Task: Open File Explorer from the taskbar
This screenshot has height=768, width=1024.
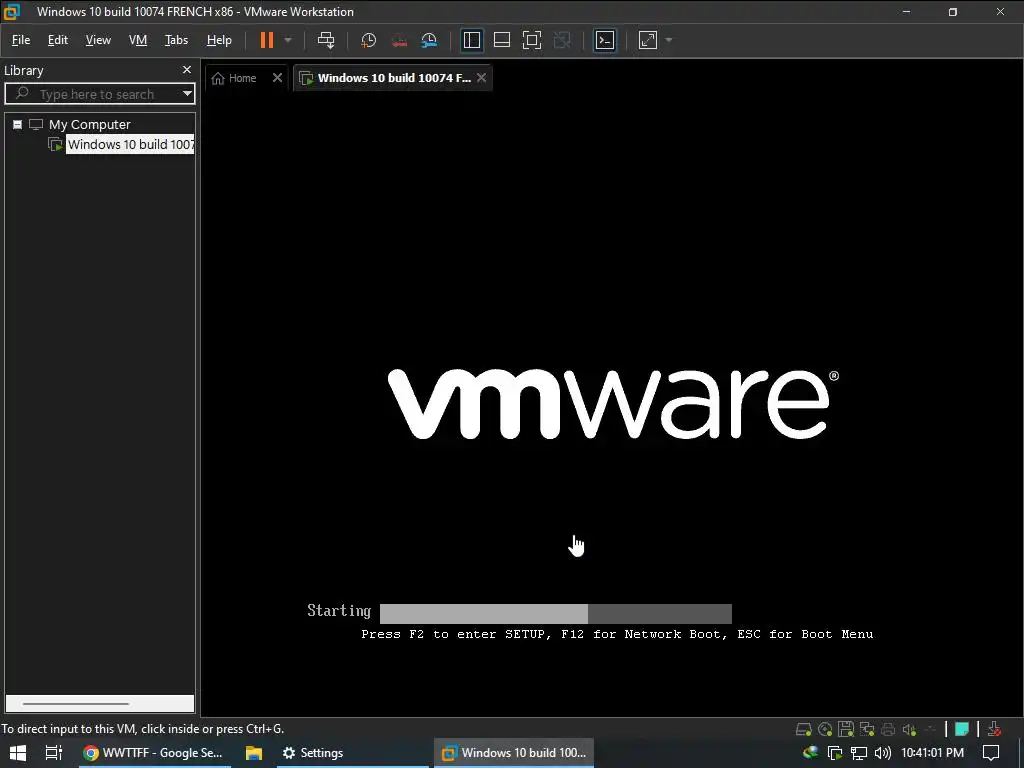Action: point(253,753)
